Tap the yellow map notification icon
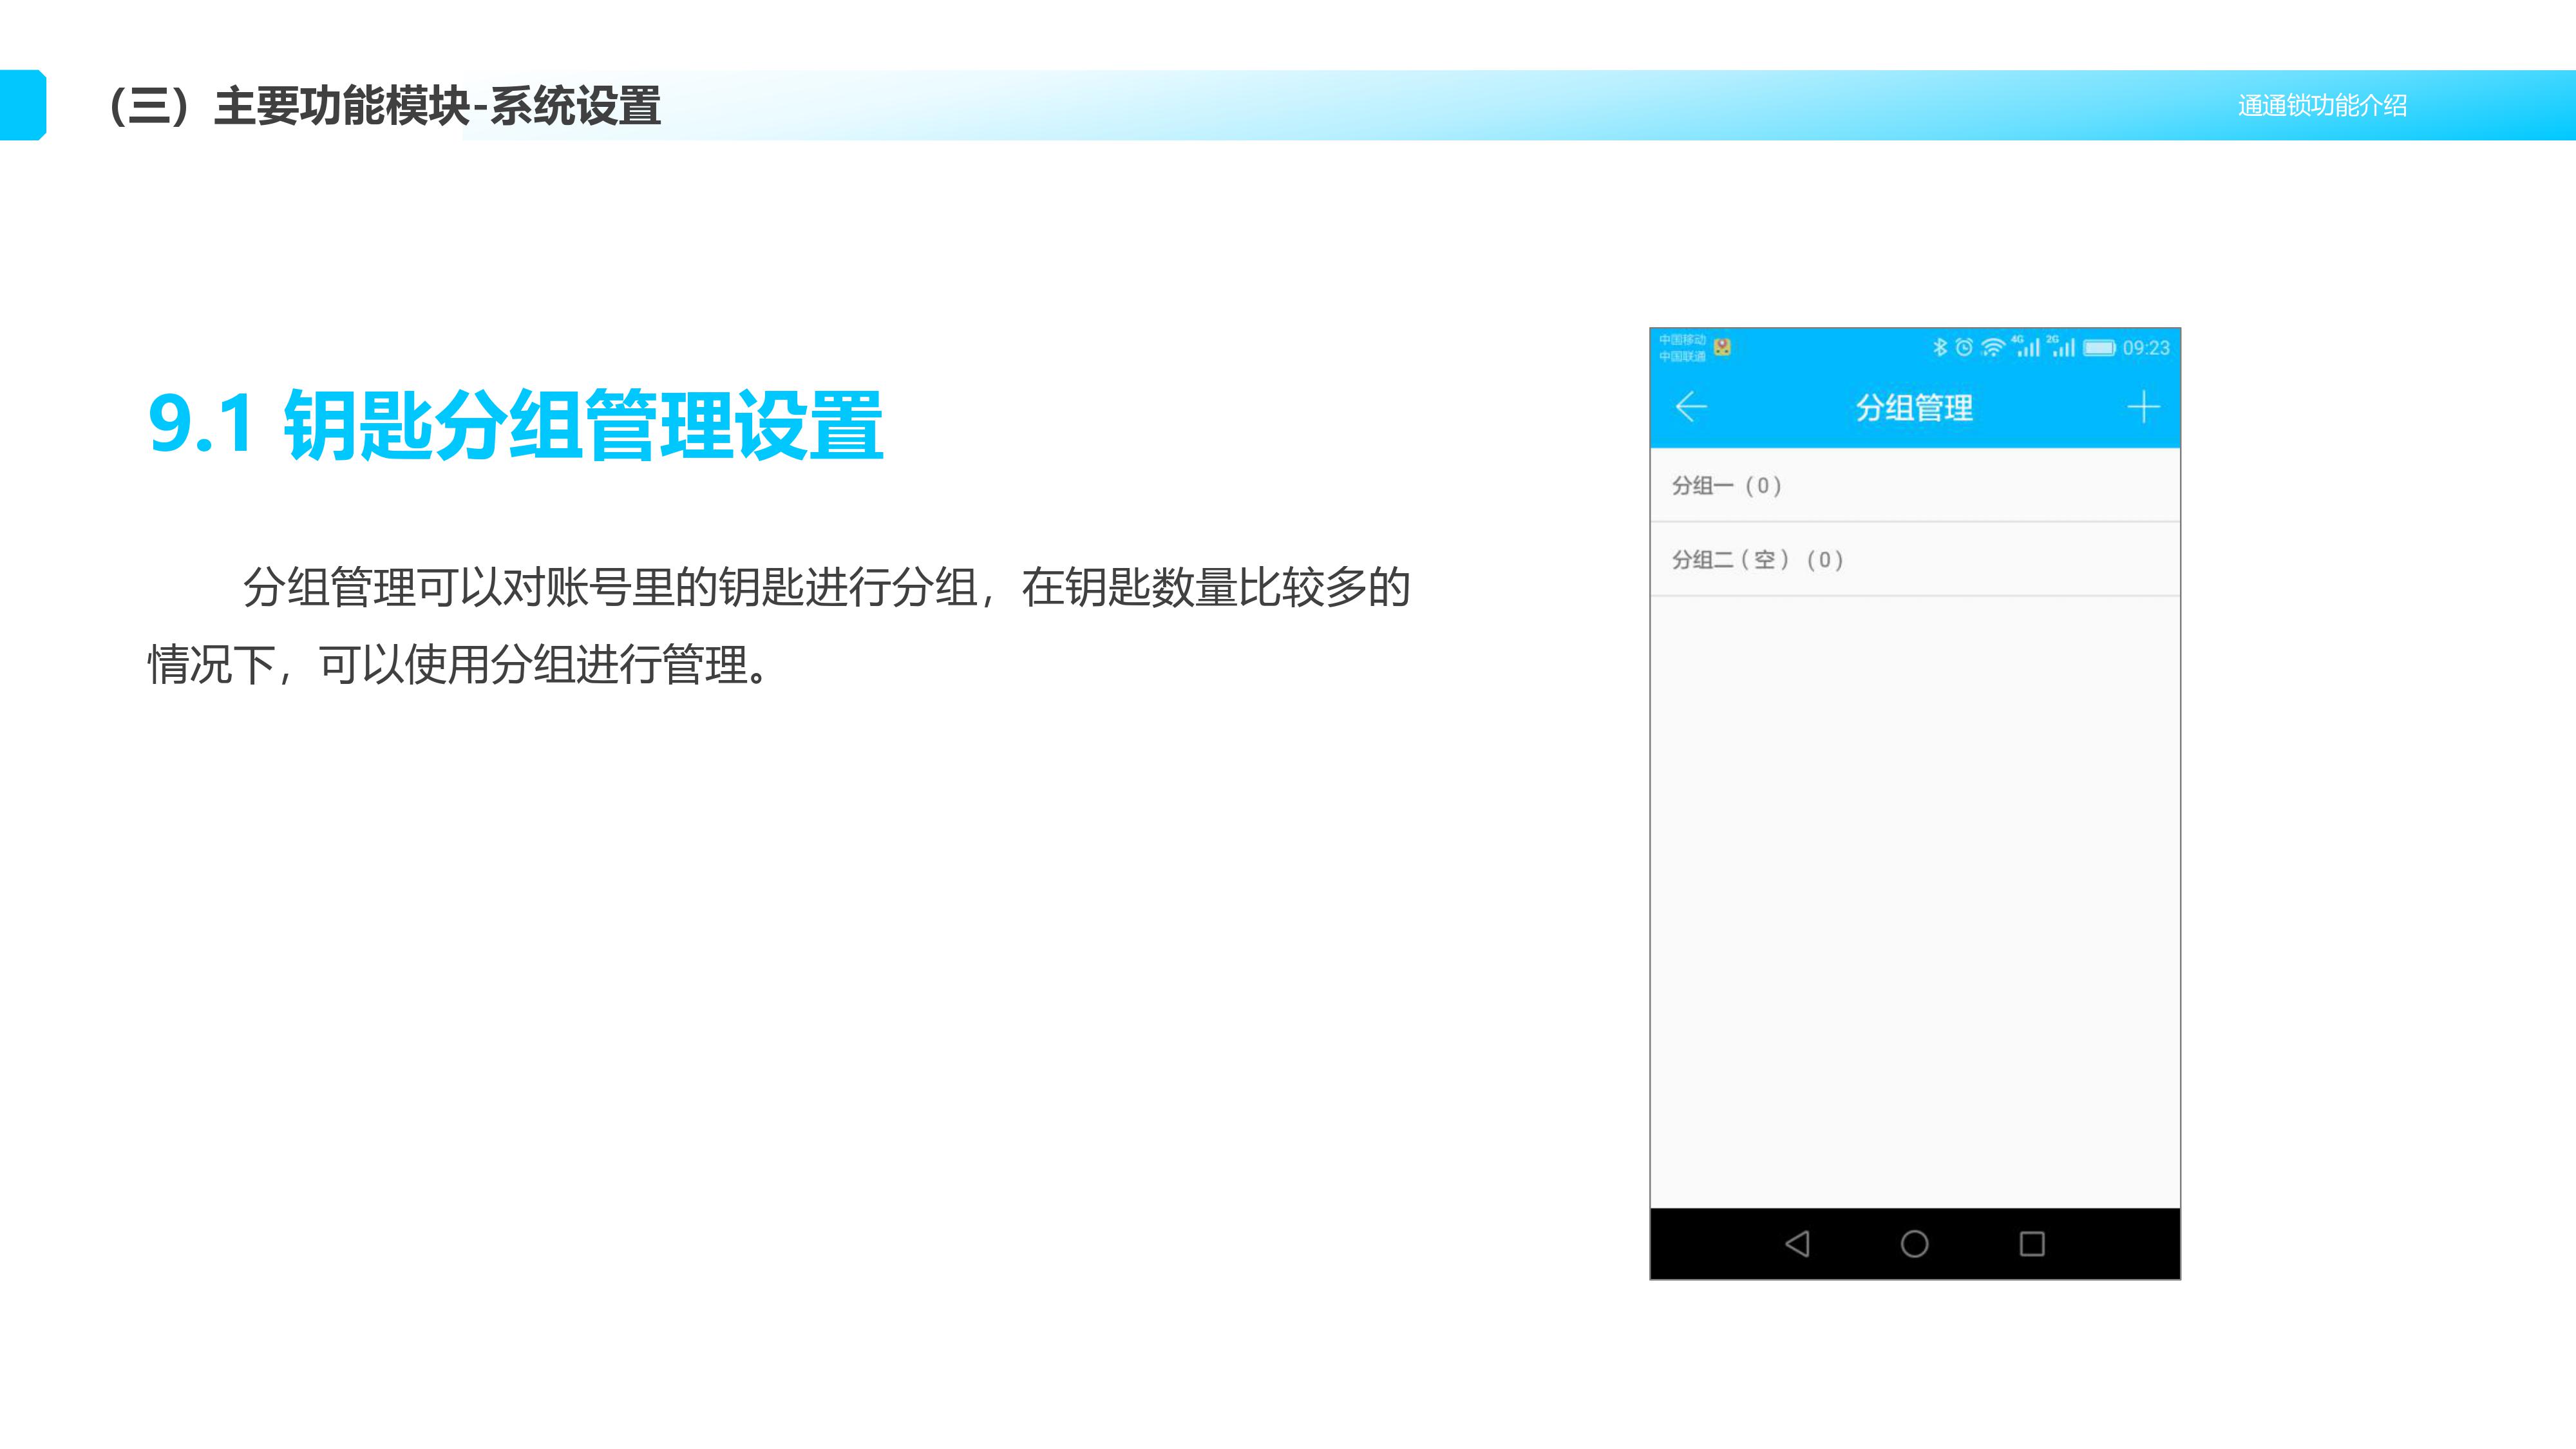The width and height of the screenshot is (2576, 1449). [x=1722, y=347]
